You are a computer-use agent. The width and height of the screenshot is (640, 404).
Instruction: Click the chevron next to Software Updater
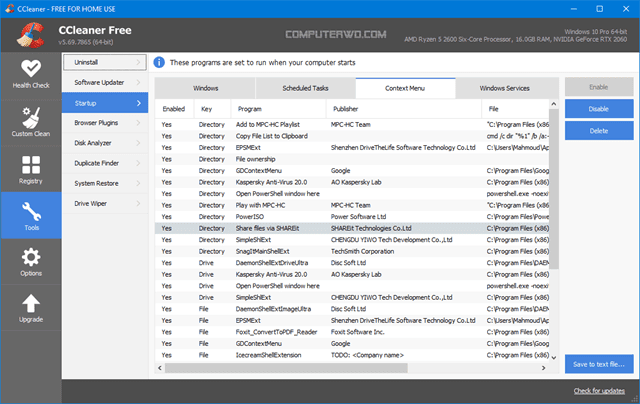point(138,82)
